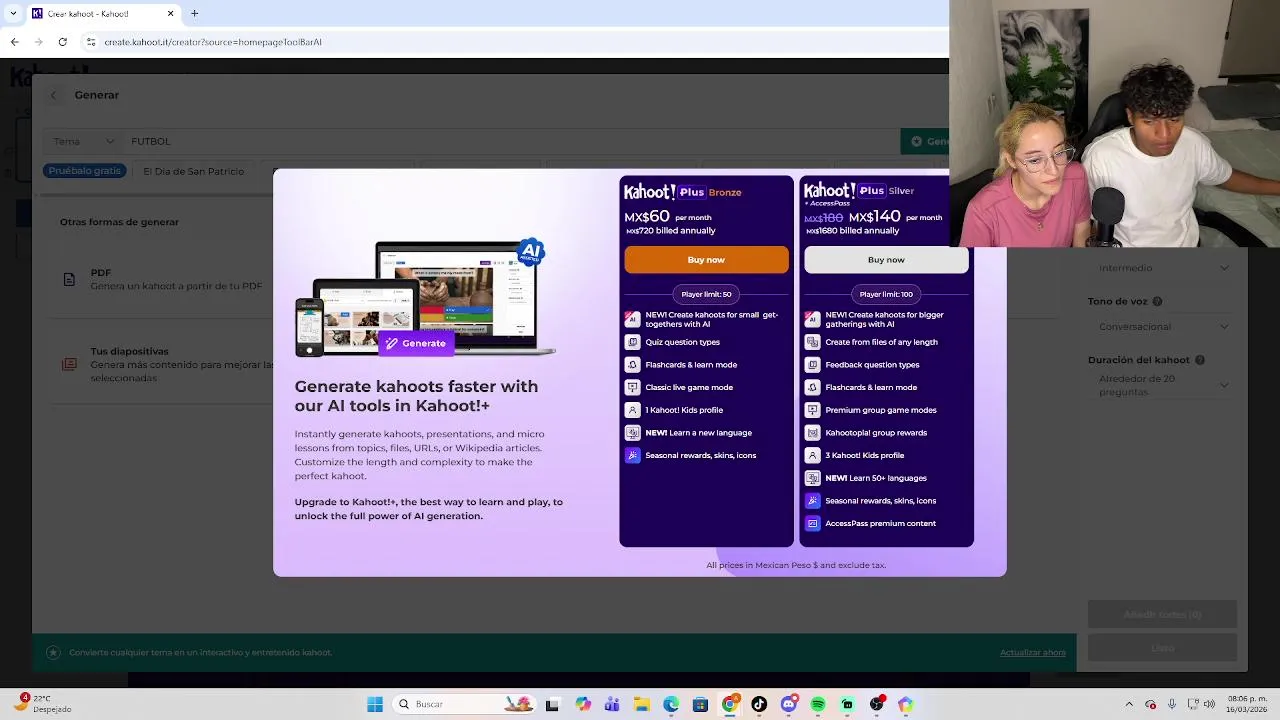This screenshot has height=720, width=1280.
Task: Show hidden system tray icons
Action: click(x=1129, y=704)
